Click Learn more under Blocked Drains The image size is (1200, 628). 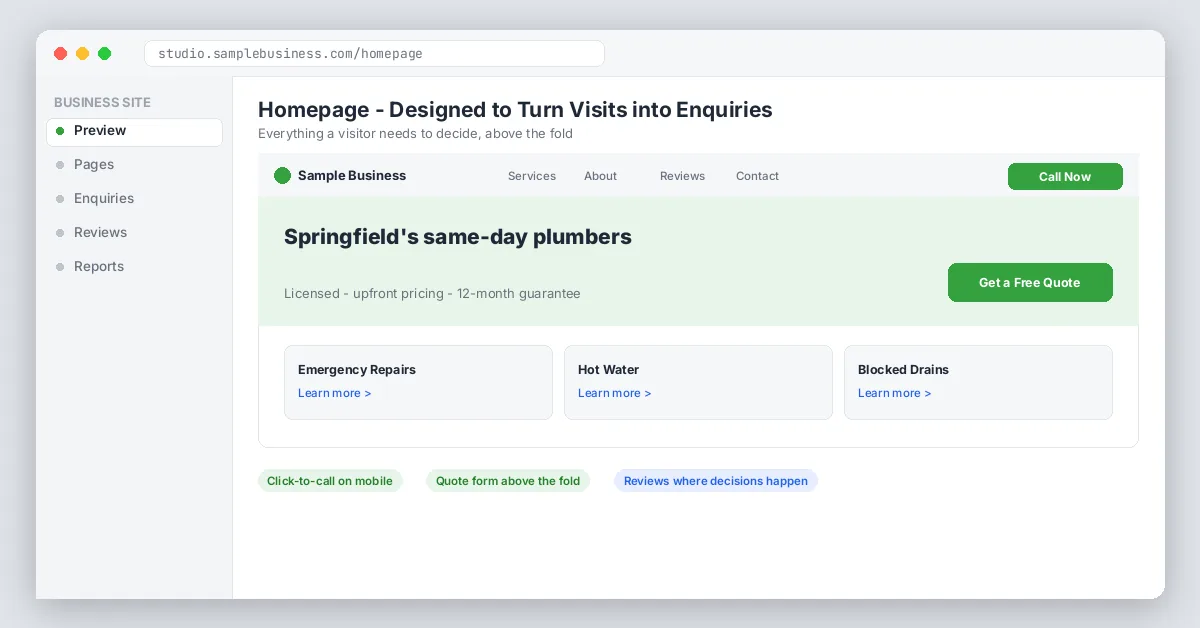click(x=895, y=393)
